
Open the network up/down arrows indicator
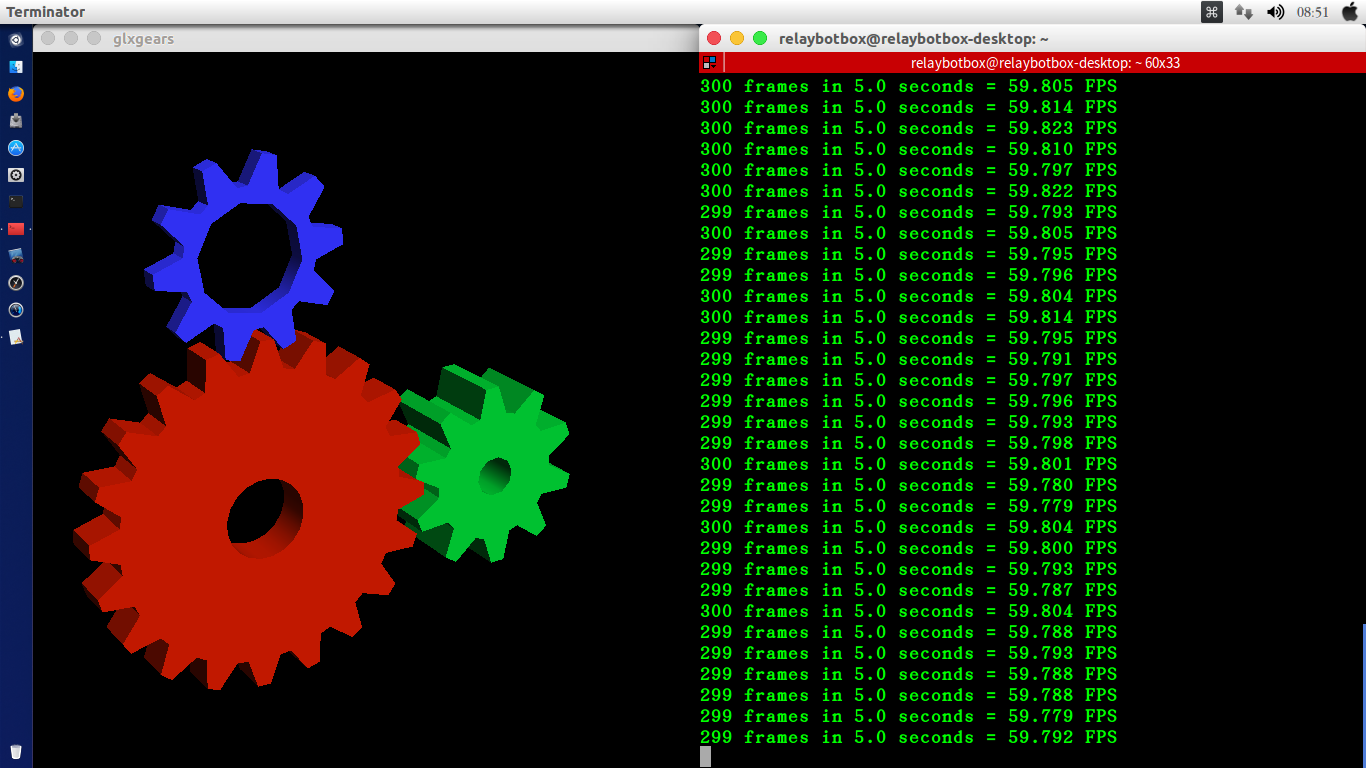tap(1244, 12)
